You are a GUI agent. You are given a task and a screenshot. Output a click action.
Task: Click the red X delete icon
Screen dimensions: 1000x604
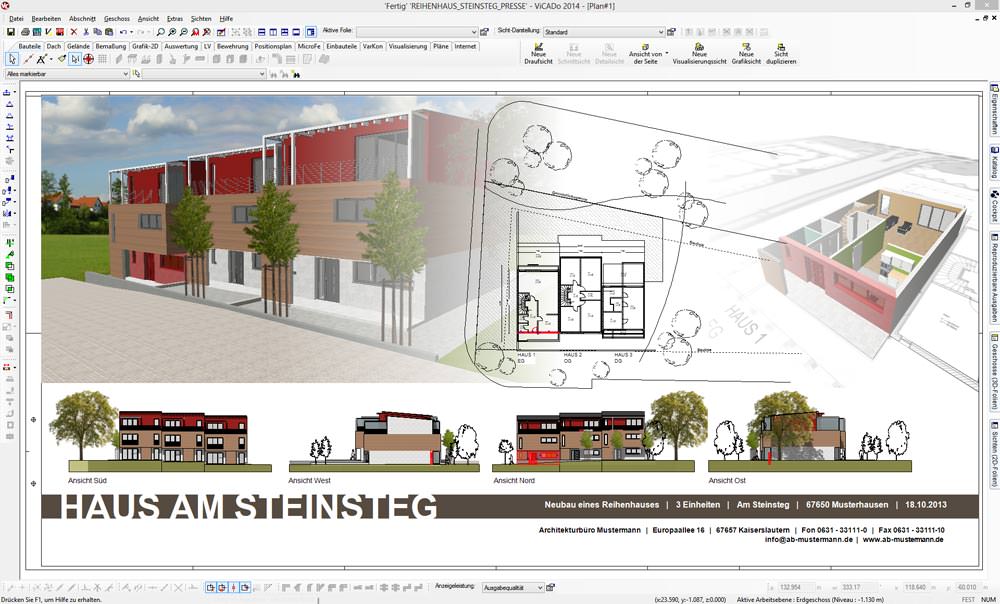(73, 32)
